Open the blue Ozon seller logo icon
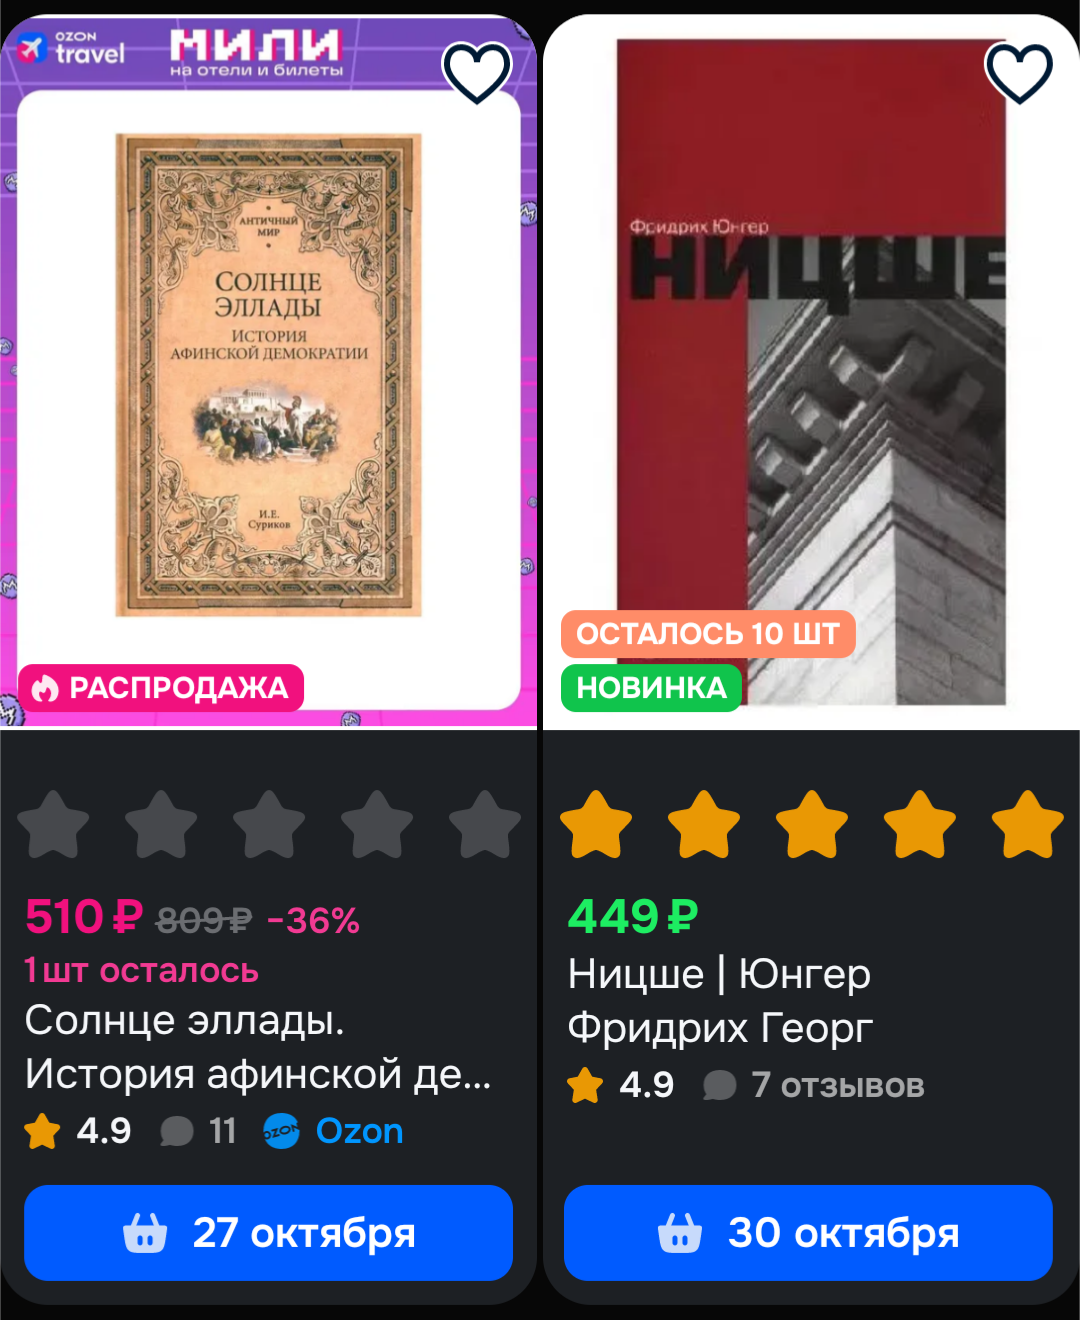The height and width of the screenshot is (1320, 1080). pyautogui.click(x=282, y=1131)
